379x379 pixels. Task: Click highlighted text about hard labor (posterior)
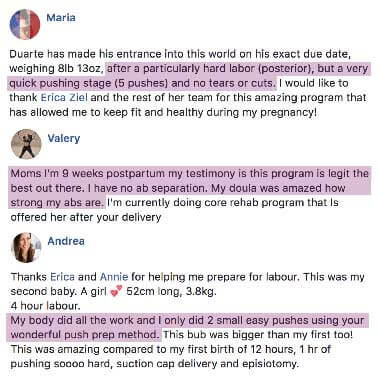tap(189, 76)
